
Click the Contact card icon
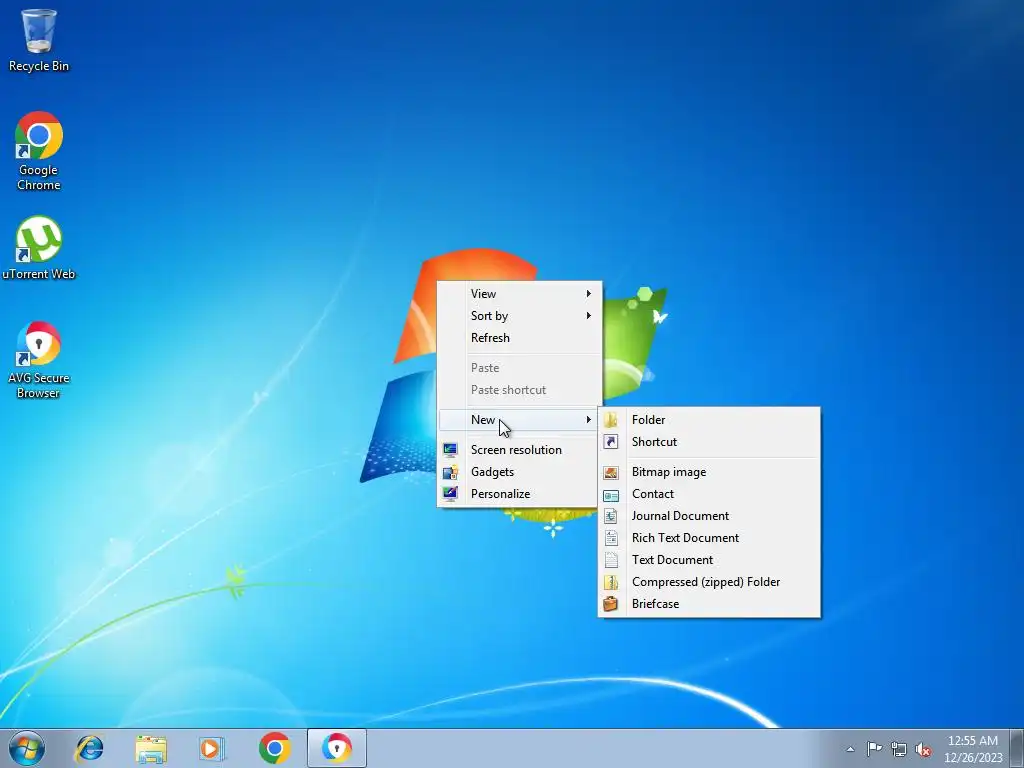(x=611, y=496)
